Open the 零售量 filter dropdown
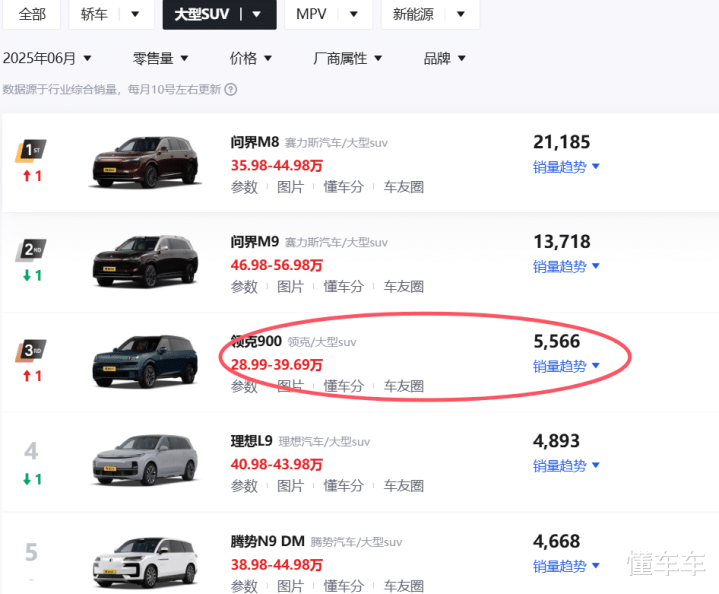 click(160, 58)
